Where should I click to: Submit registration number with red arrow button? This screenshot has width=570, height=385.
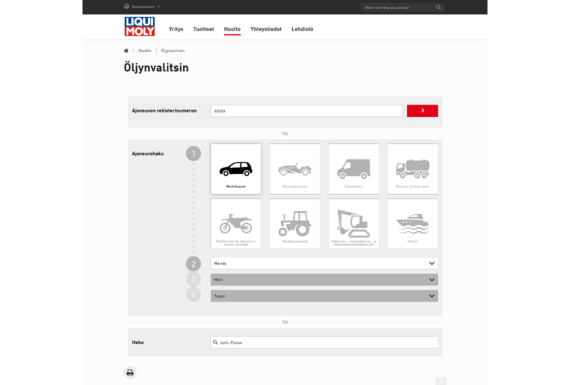422,111
